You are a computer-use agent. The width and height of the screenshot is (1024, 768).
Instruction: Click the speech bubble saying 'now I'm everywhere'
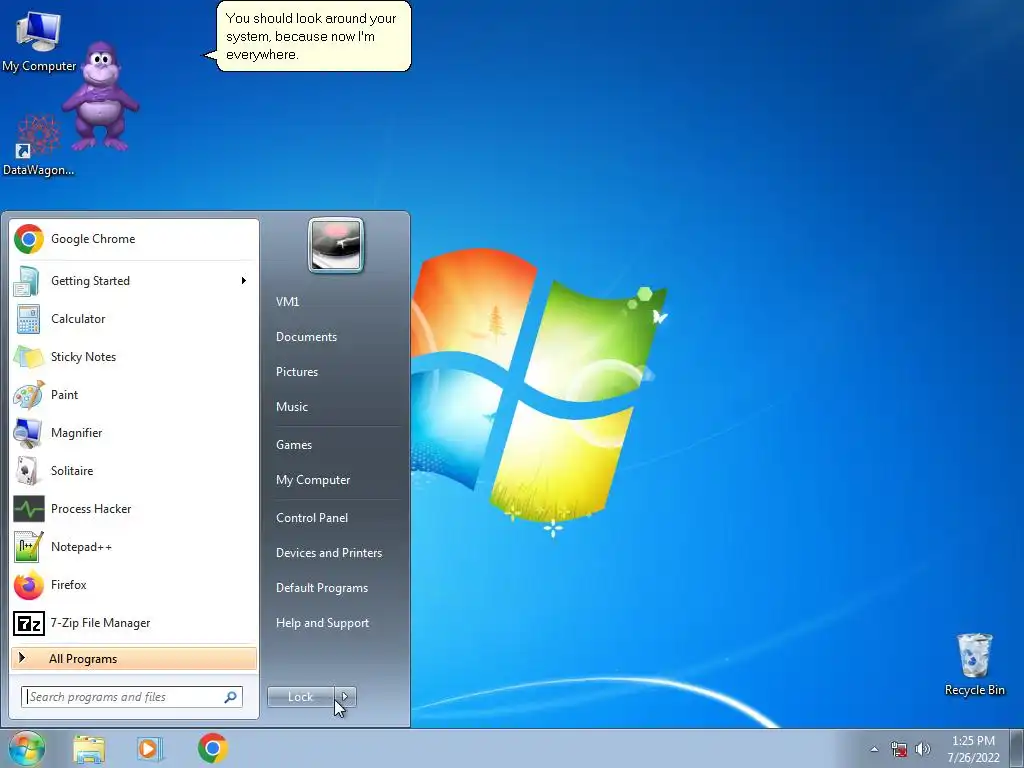click(x=313, y=37)
